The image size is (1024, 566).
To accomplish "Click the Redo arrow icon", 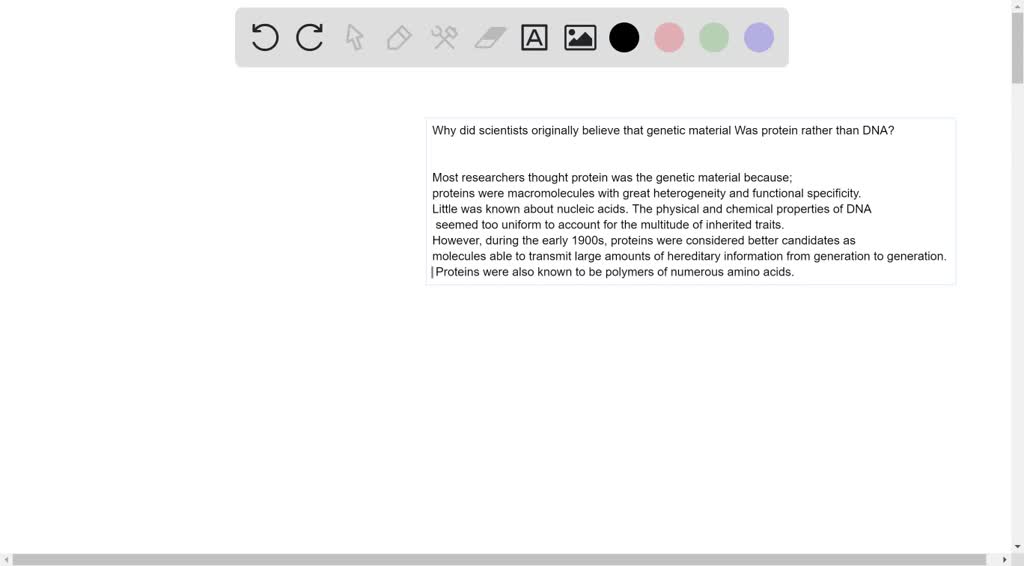I will coord(310,37).
